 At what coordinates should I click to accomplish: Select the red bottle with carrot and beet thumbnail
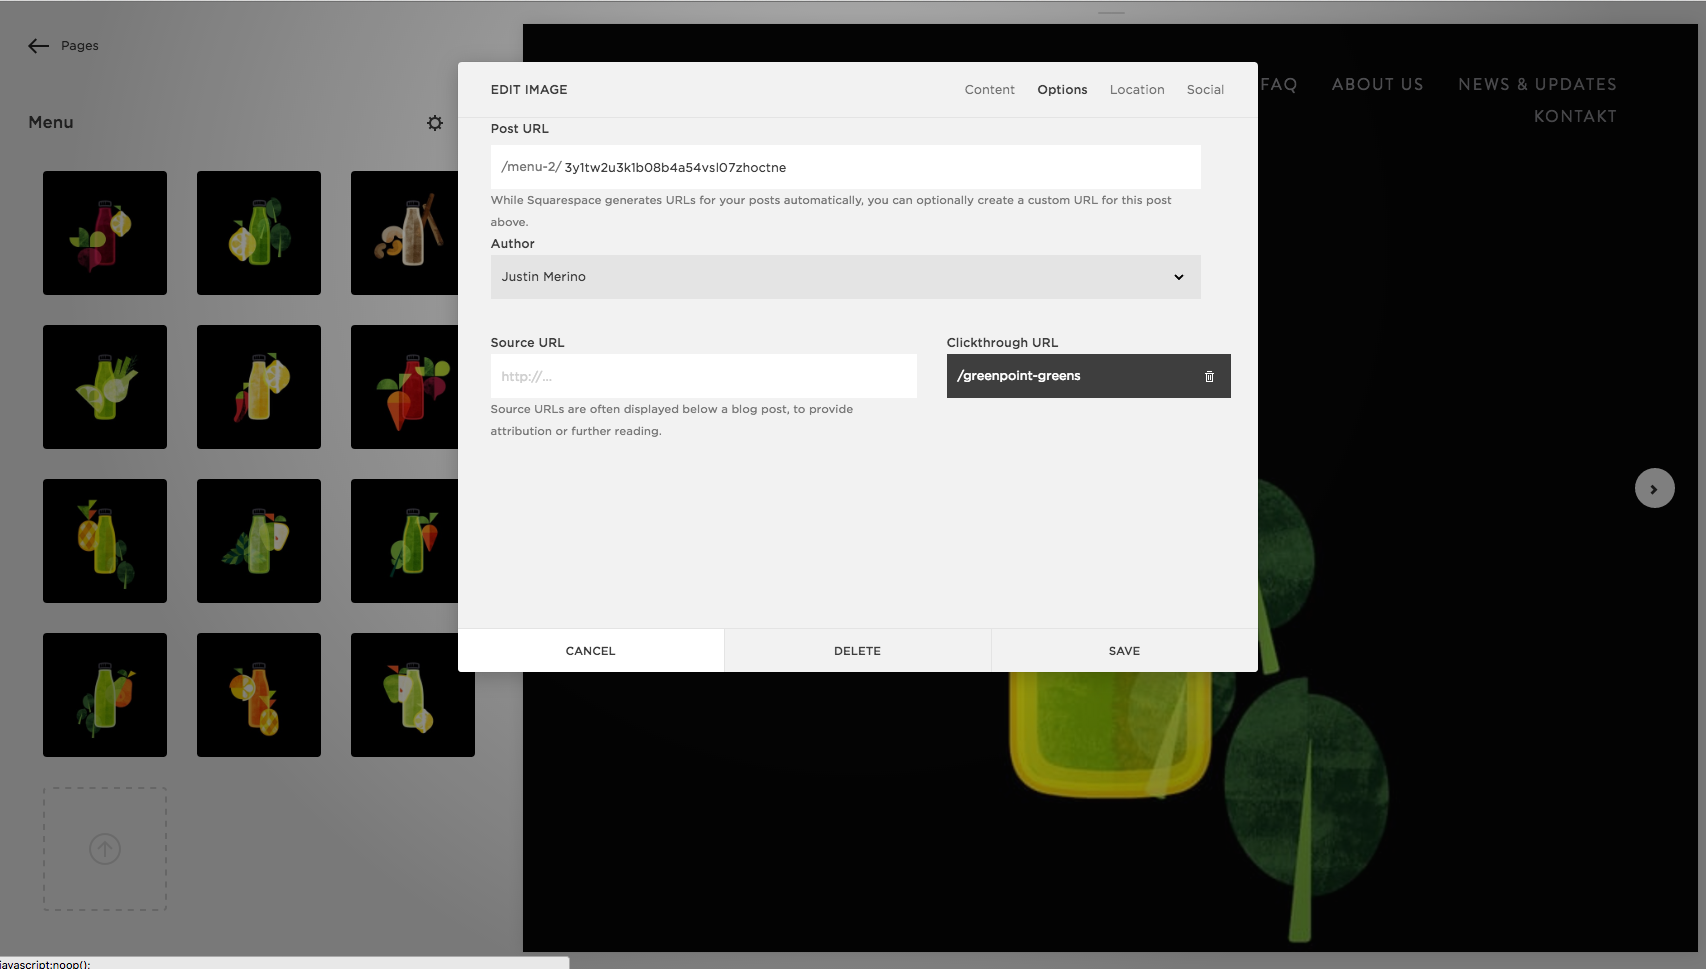pyautogui.click(x=404, y=387)
